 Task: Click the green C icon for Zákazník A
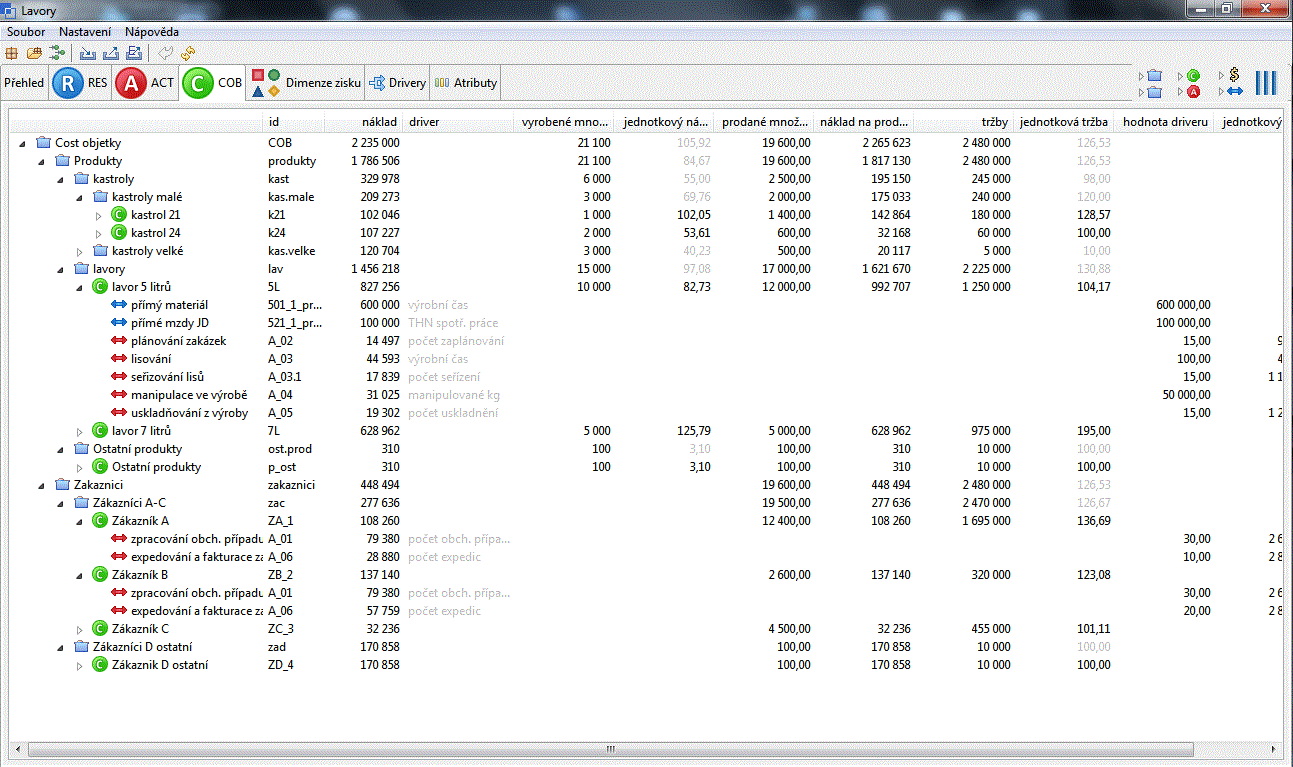pos(100,521)
